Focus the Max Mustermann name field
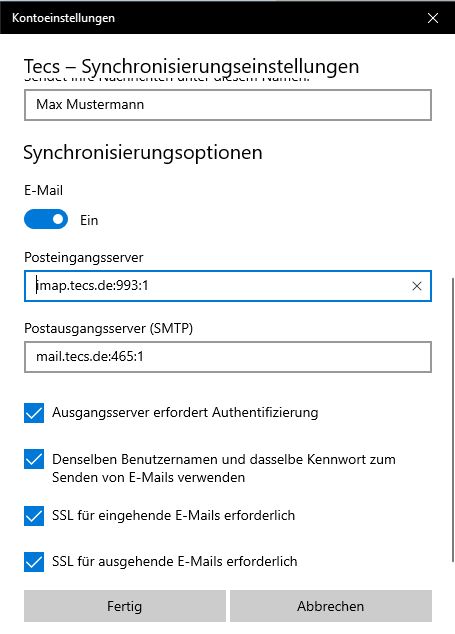455x634 pixels. tap(228, 105)
